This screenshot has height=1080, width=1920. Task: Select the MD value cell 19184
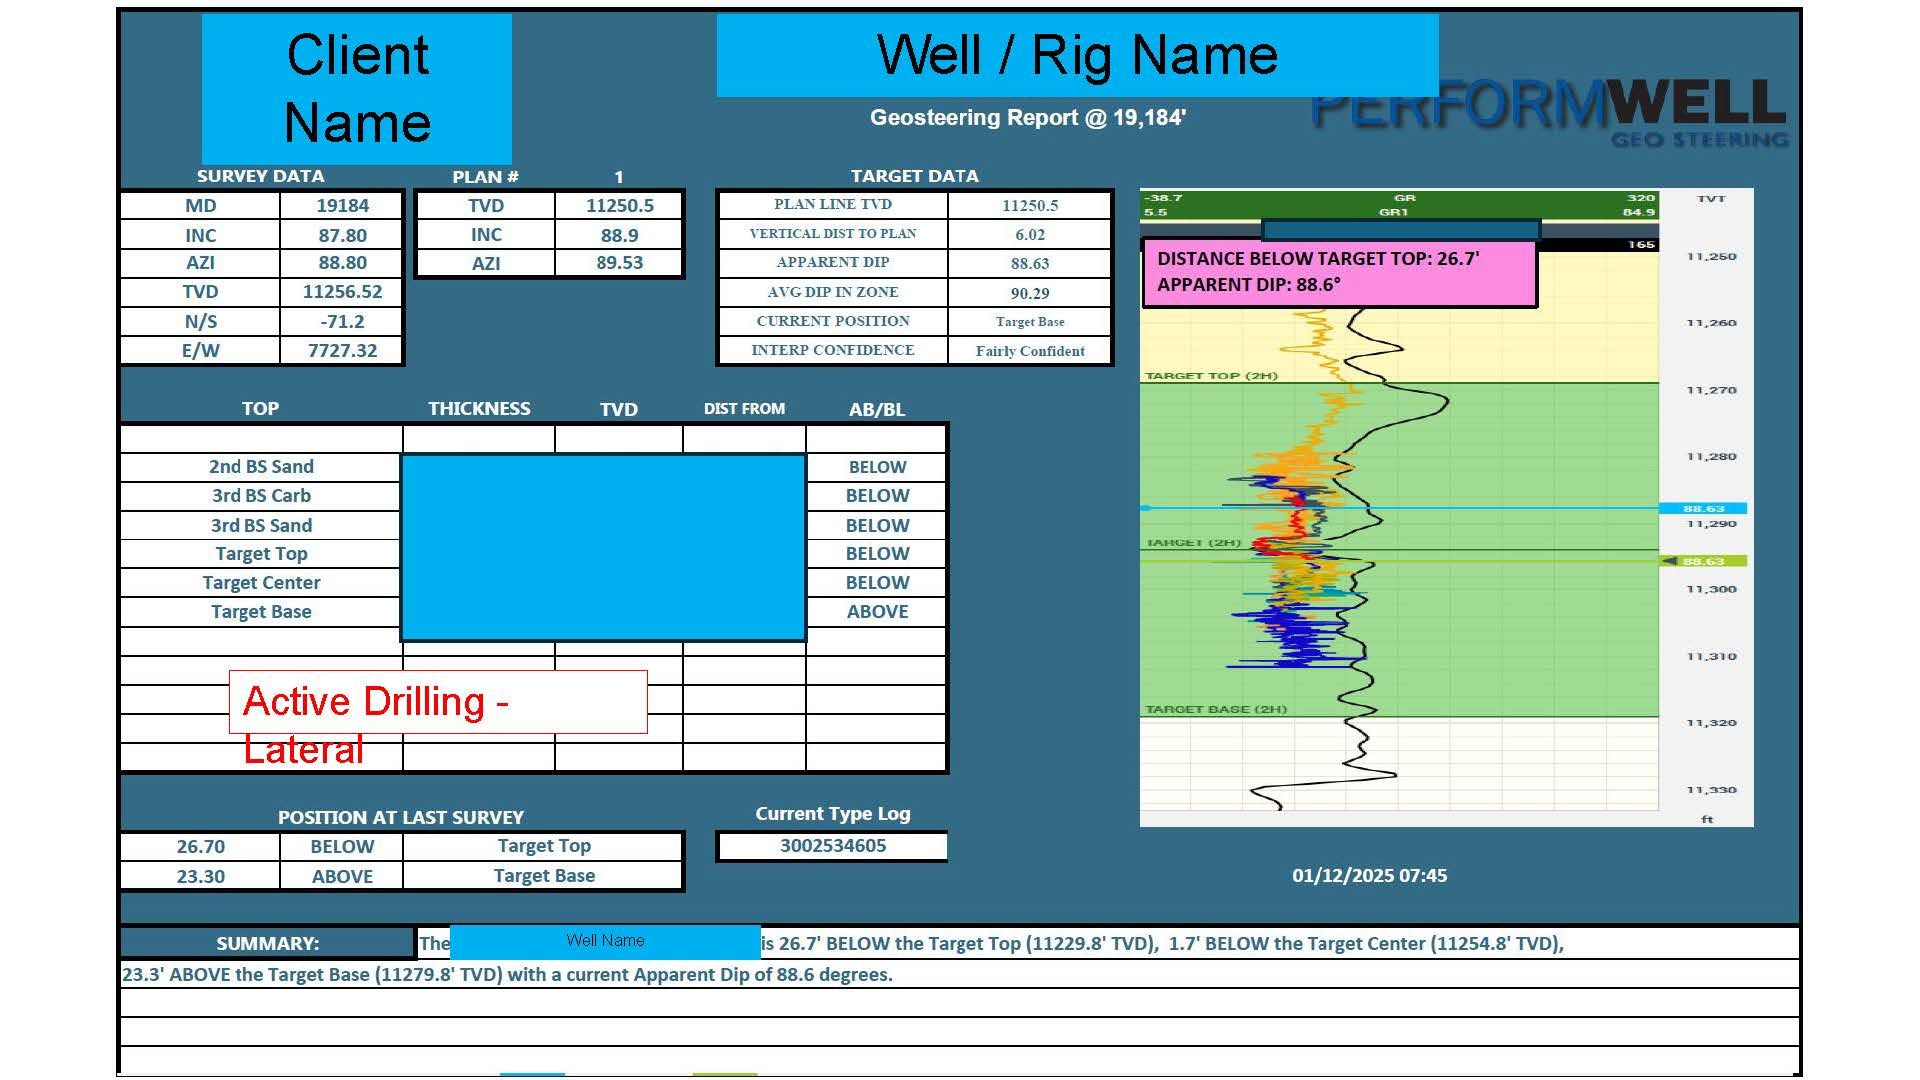point(342,205)
